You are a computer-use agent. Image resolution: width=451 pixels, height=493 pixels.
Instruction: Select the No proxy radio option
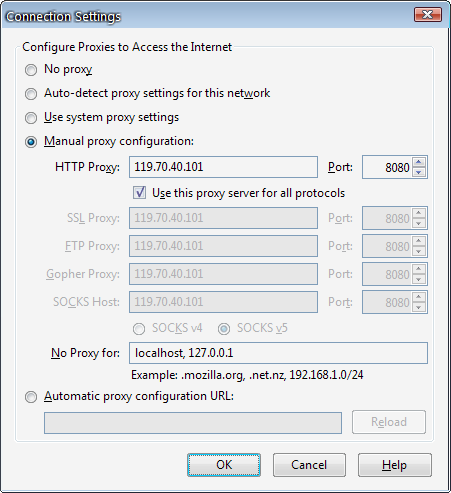tap(31, 70)
